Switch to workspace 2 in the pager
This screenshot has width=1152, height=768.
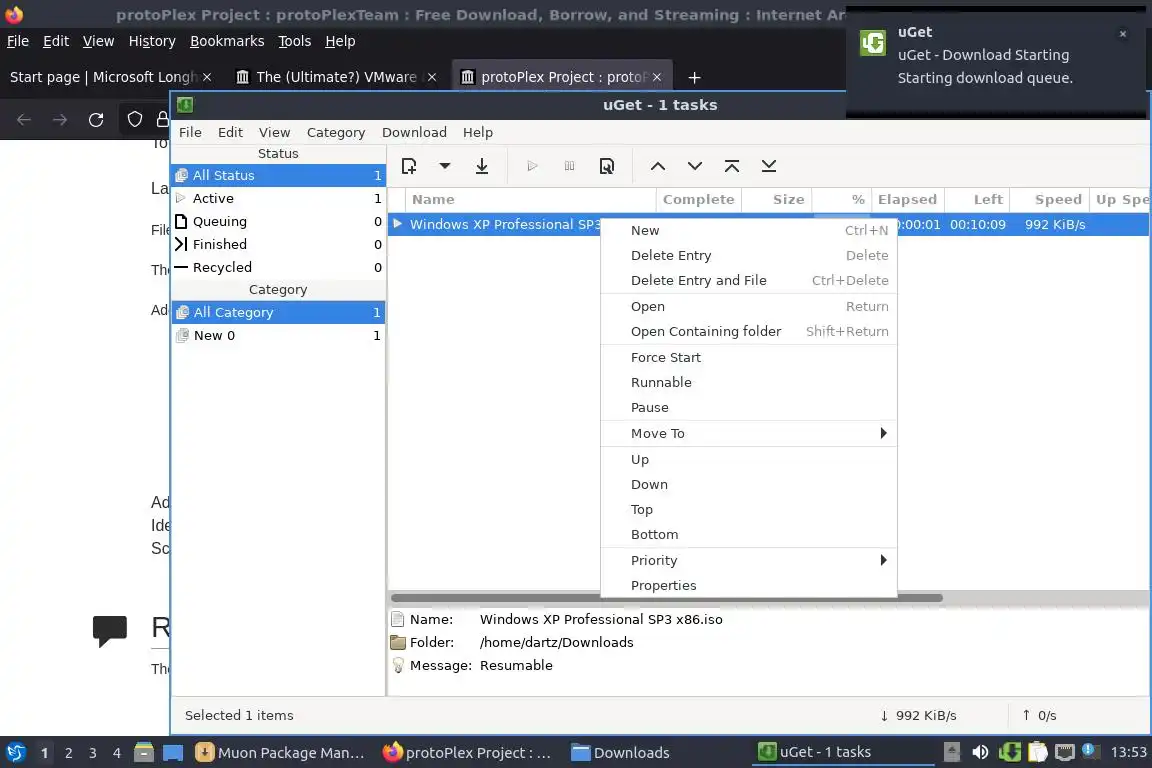[69, 753]
